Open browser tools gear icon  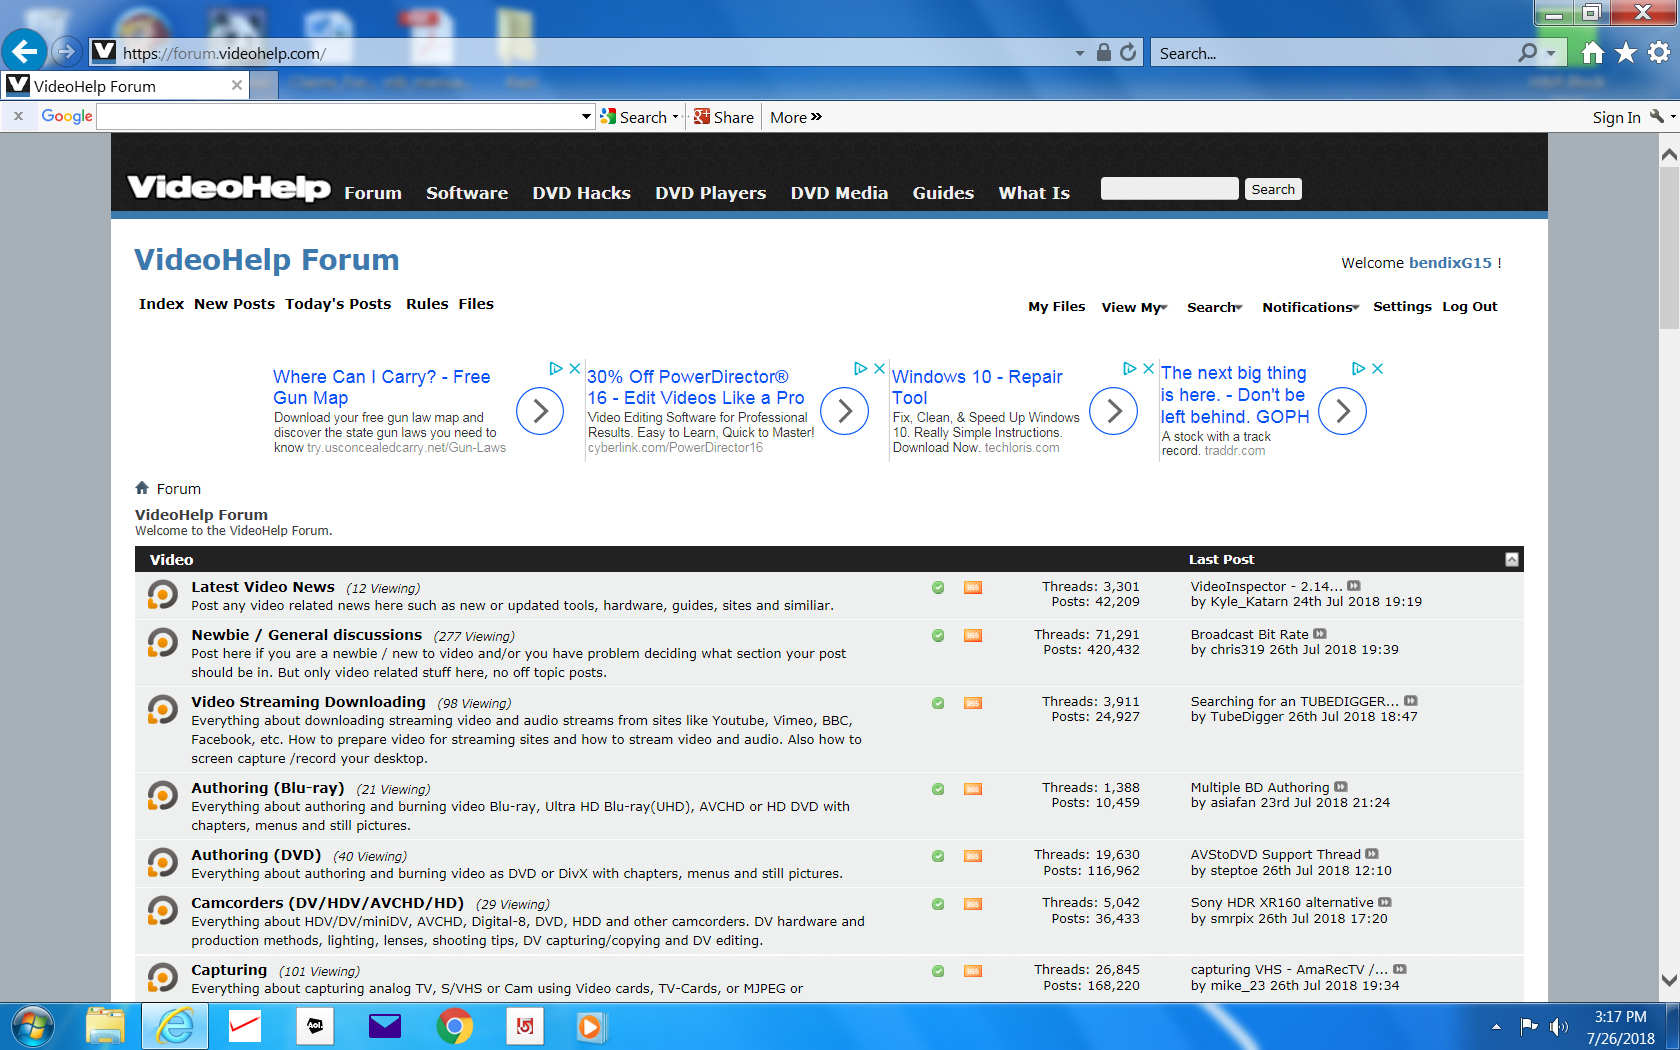click(x=1659, y=52)
